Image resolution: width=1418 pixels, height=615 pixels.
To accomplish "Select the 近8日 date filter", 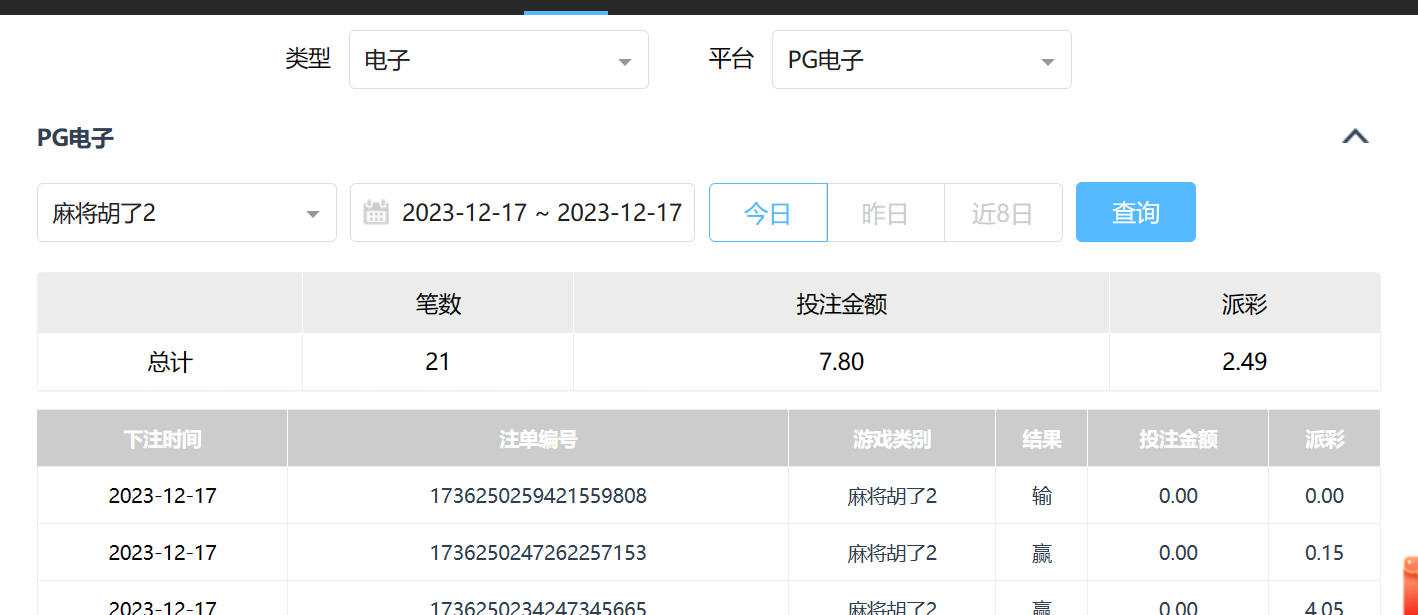I will point(1002,213).
